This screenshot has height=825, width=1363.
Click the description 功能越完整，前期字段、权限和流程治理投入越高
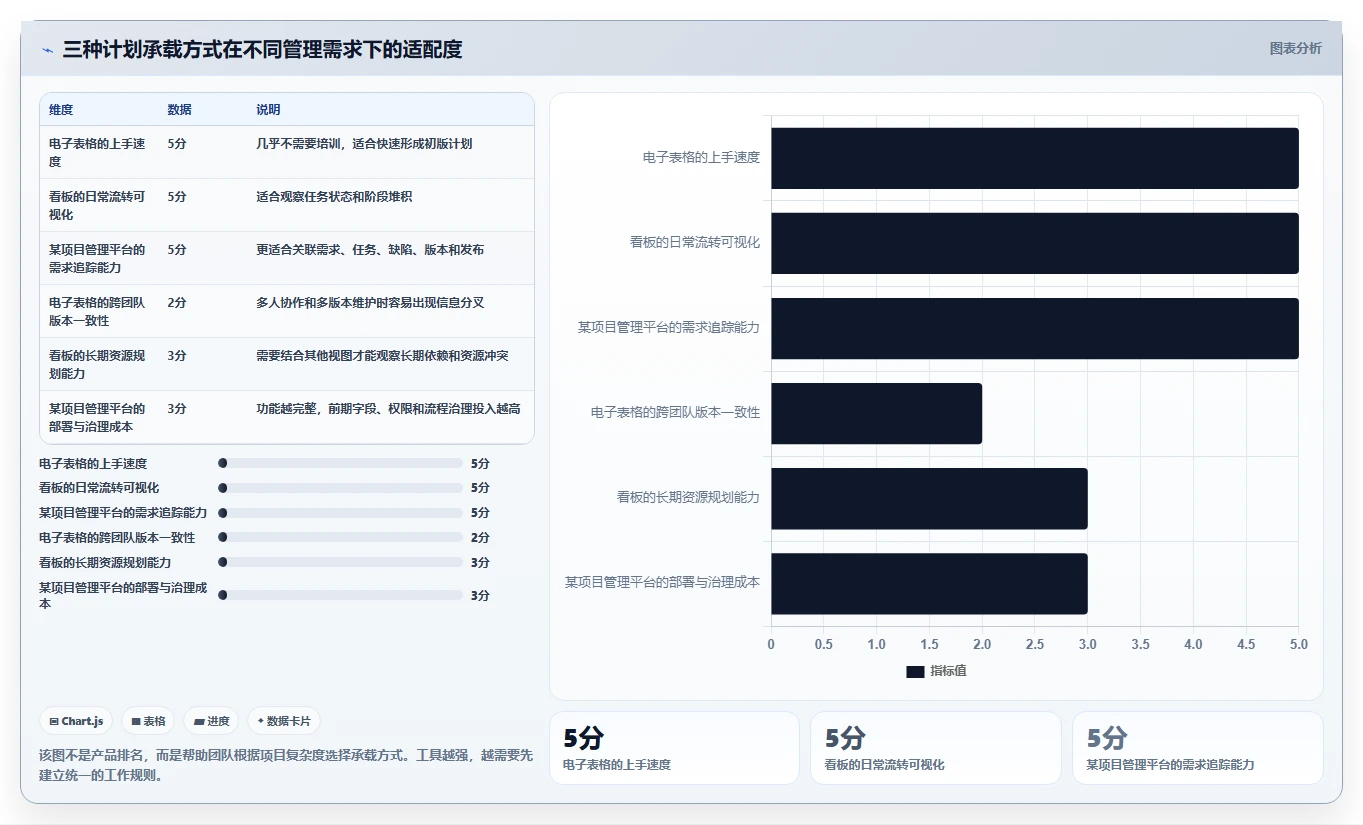click(388, 409)
